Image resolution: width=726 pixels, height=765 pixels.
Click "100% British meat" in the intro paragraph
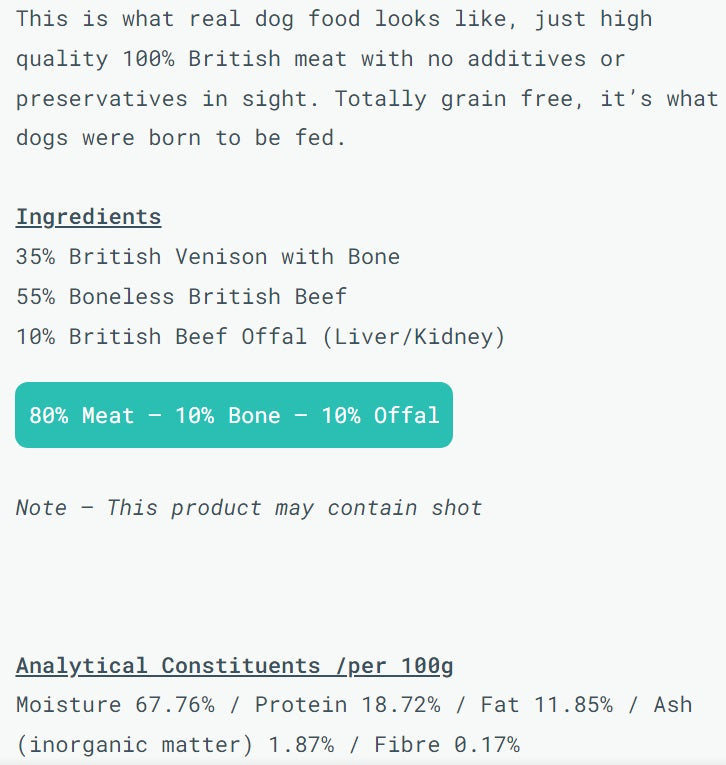pos(235,59)
